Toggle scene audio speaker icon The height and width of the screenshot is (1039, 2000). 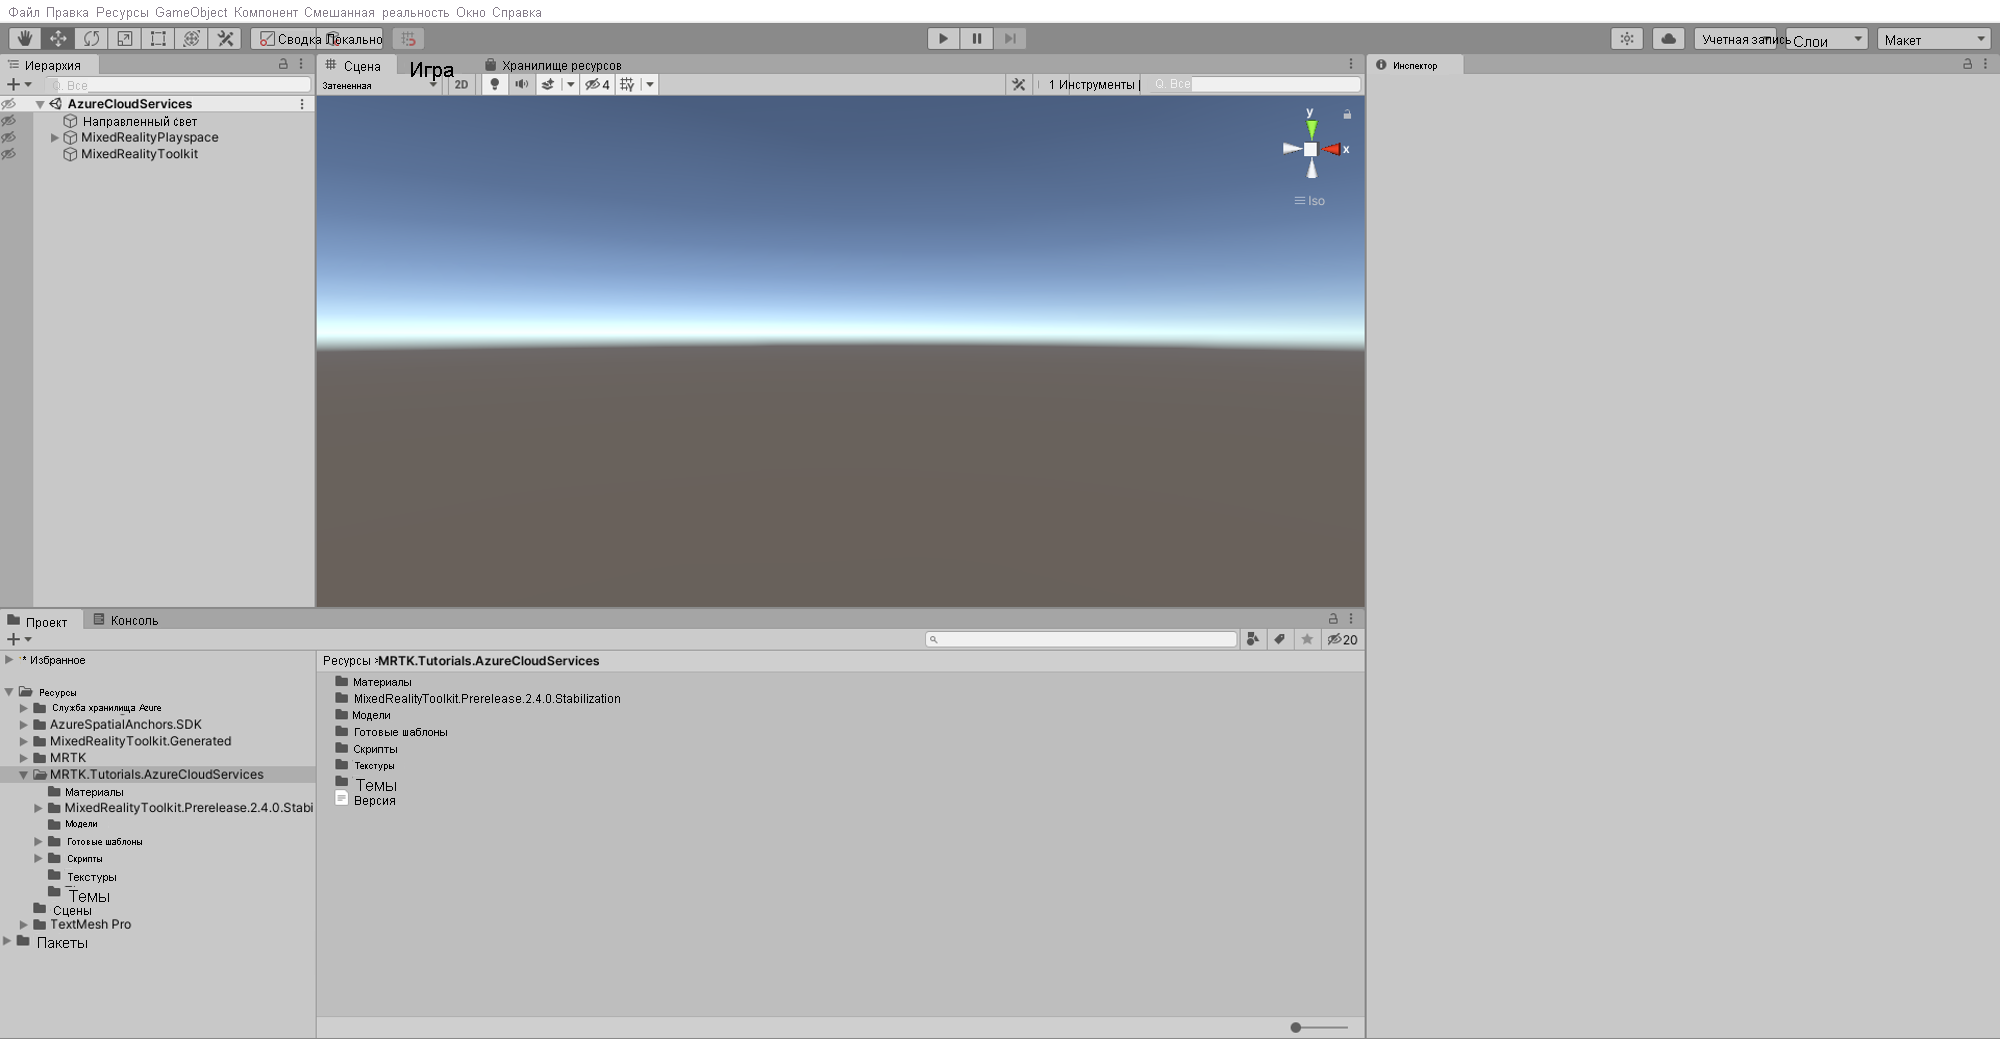point(521,84)
